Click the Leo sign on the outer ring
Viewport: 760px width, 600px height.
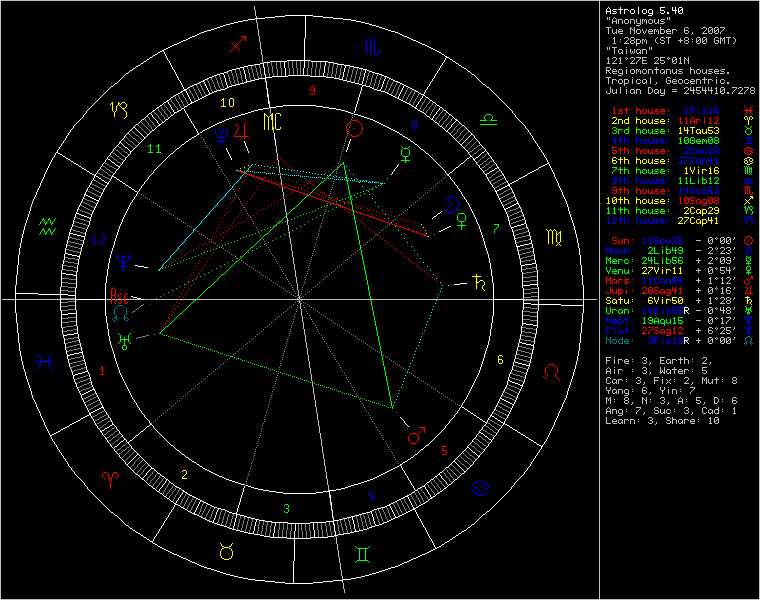pos(552,372)
